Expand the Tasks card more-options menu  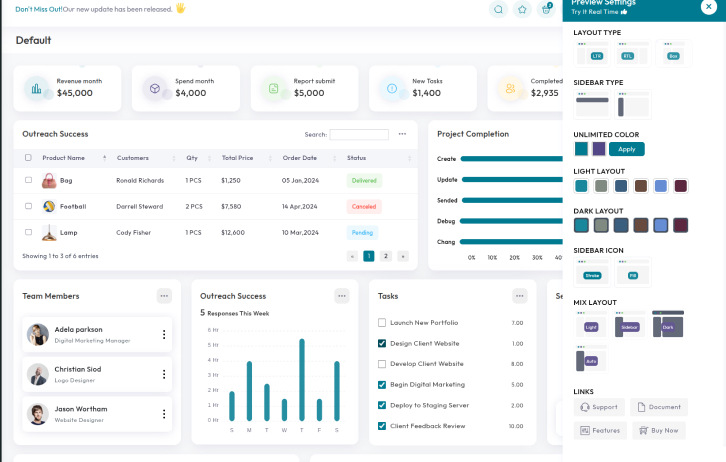(519, 296)
